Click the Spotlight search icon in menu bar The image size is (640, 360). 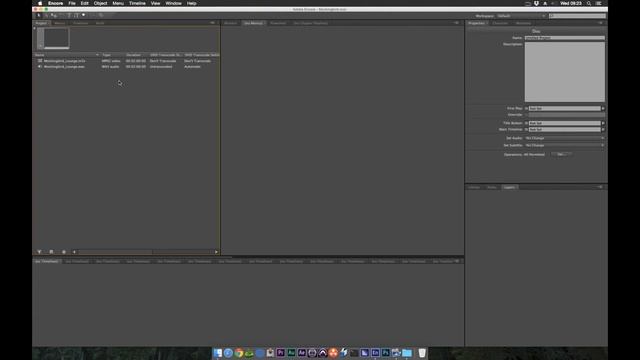(x=589, y=3)
